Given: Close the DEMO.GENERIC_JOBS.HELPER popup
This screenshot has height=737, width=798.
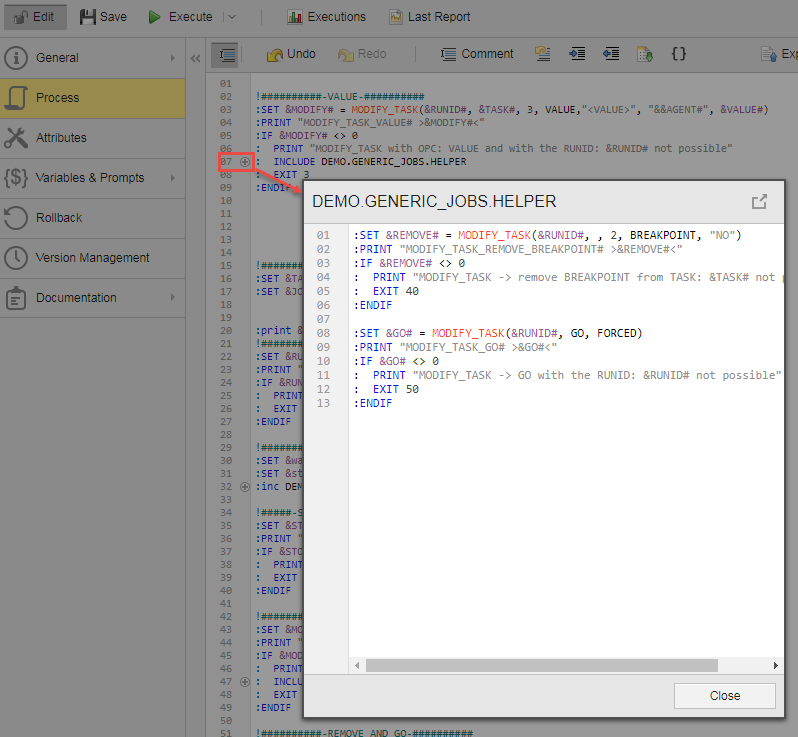Looking at the screenshot, I should point(724,696).
